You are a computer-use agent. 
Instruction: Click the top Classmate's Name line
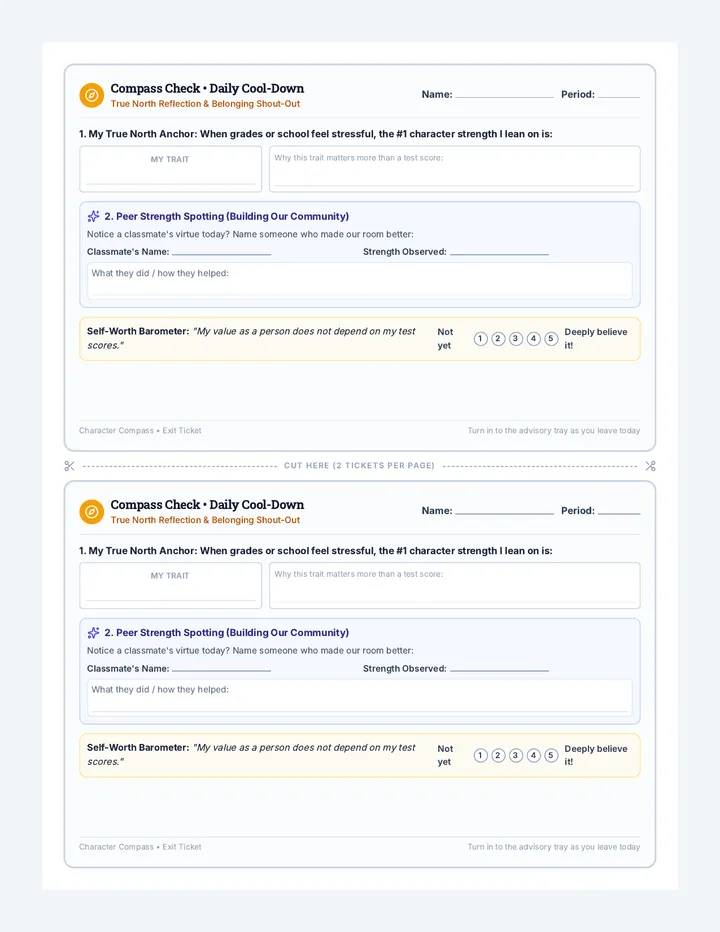221,252
